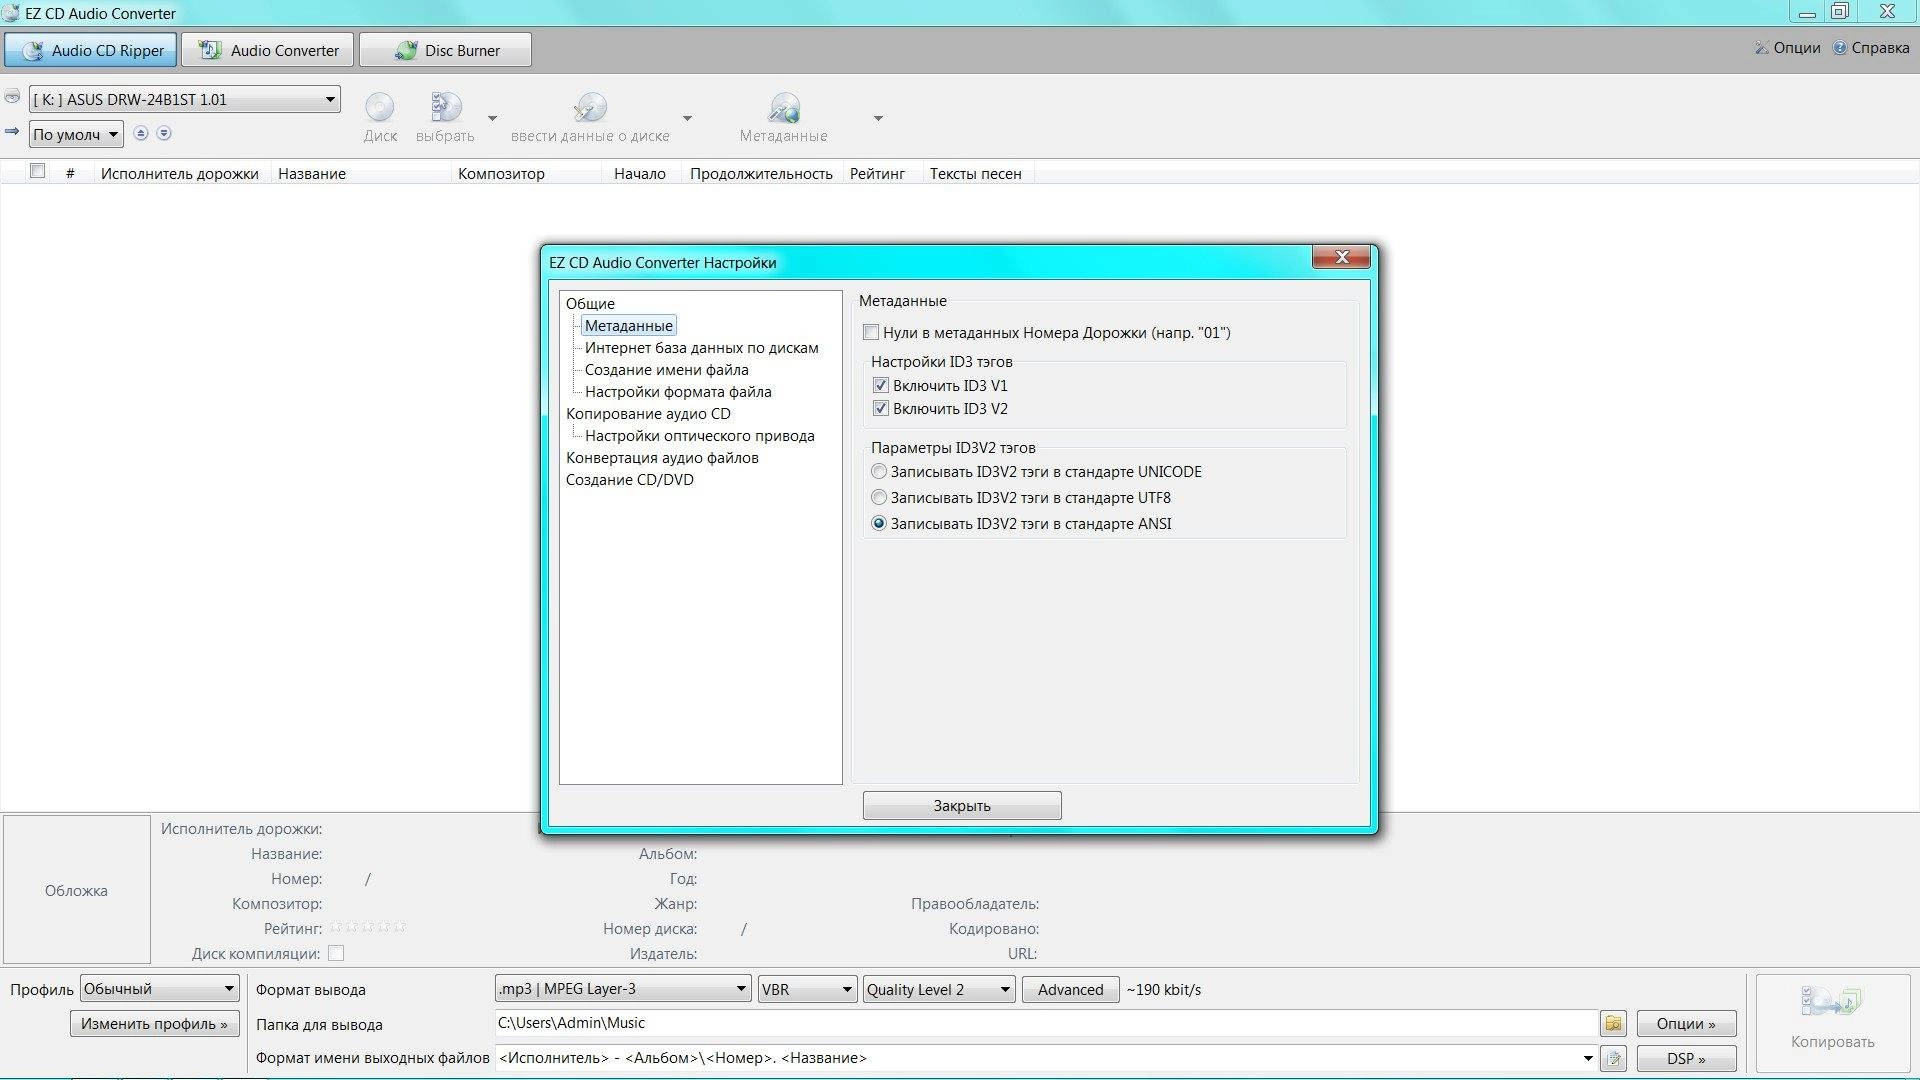Screen dimensions: 1920x1080
Task: Set the rating stars field
Action: [x=368, y=928]
